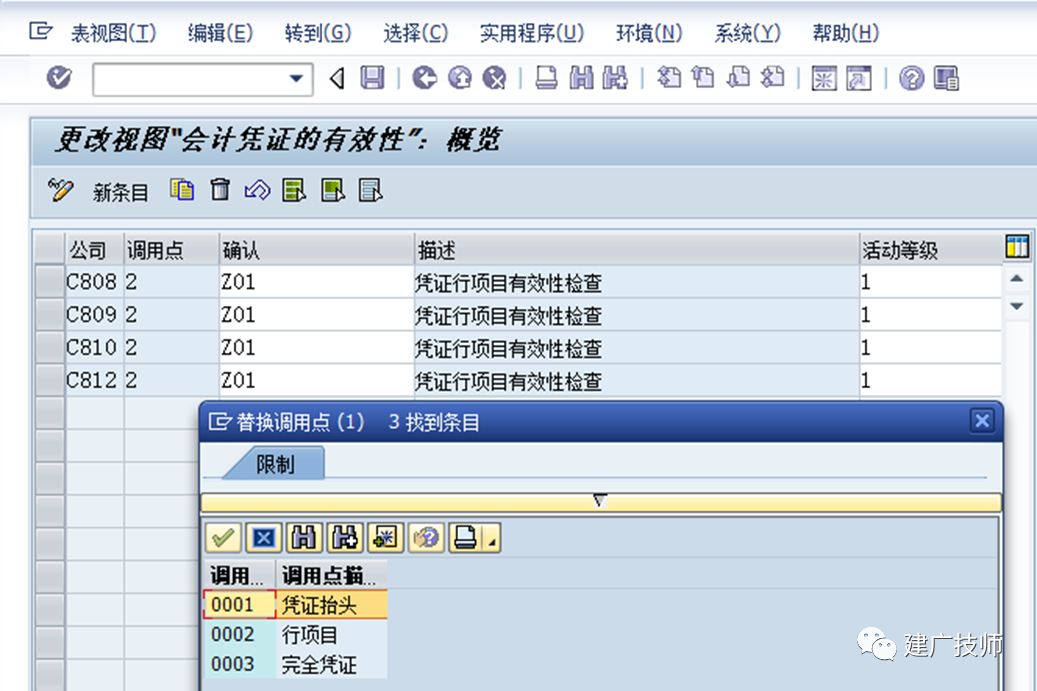The height and width of the screenshot is (691, 1037).
Task: Click the Find Next button in the popup
Action: tap(345, 538)
